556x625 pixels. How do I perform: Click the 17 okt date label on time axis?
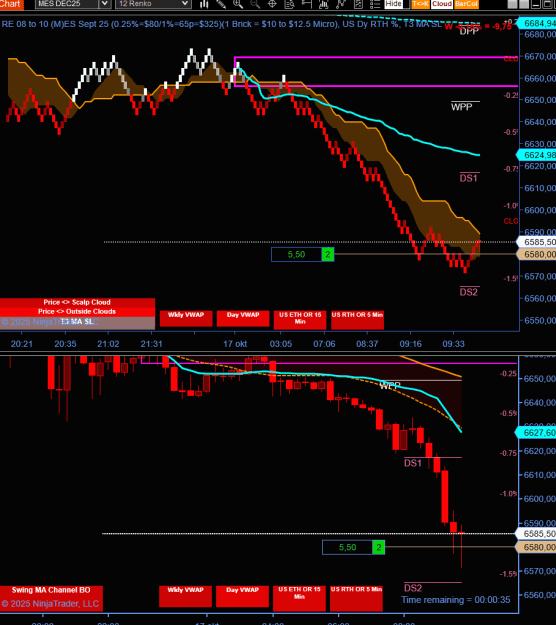point(235,344)
